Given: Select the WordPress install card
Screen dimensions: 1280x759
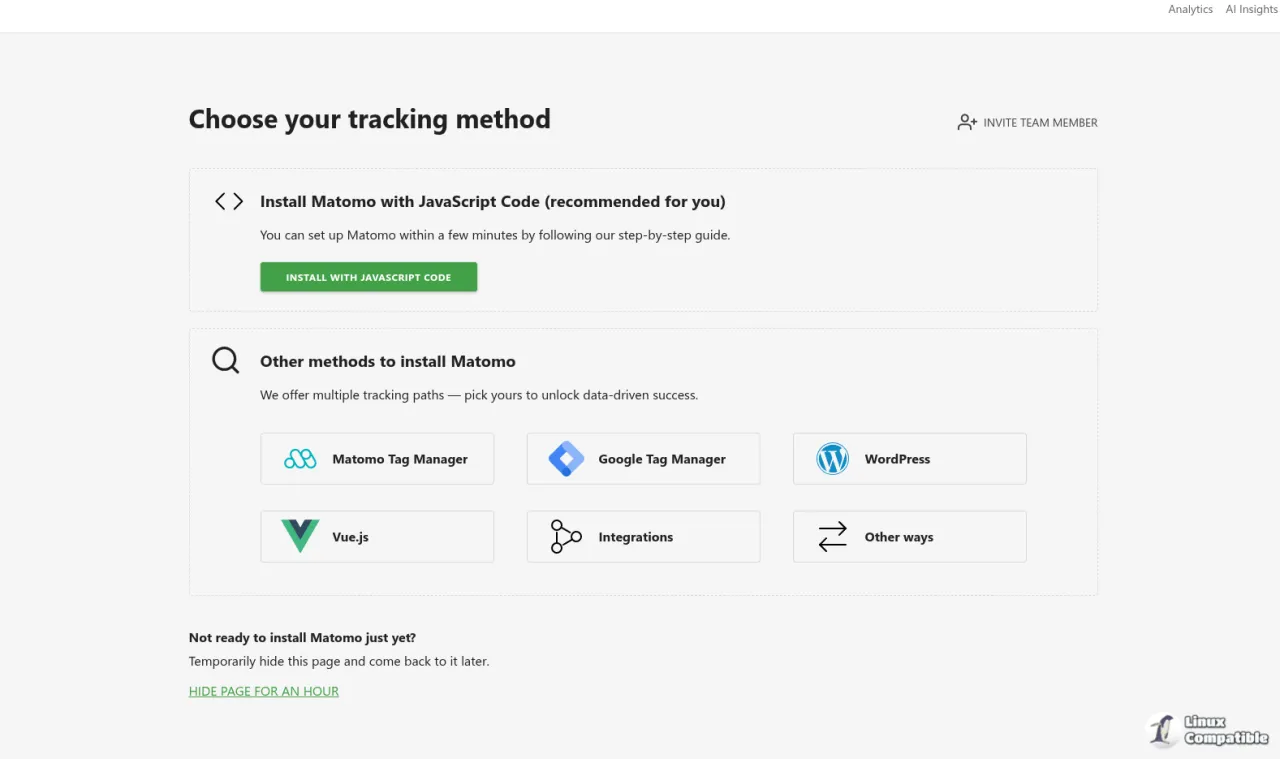Looking at the screenshot, I should (910, 459).
